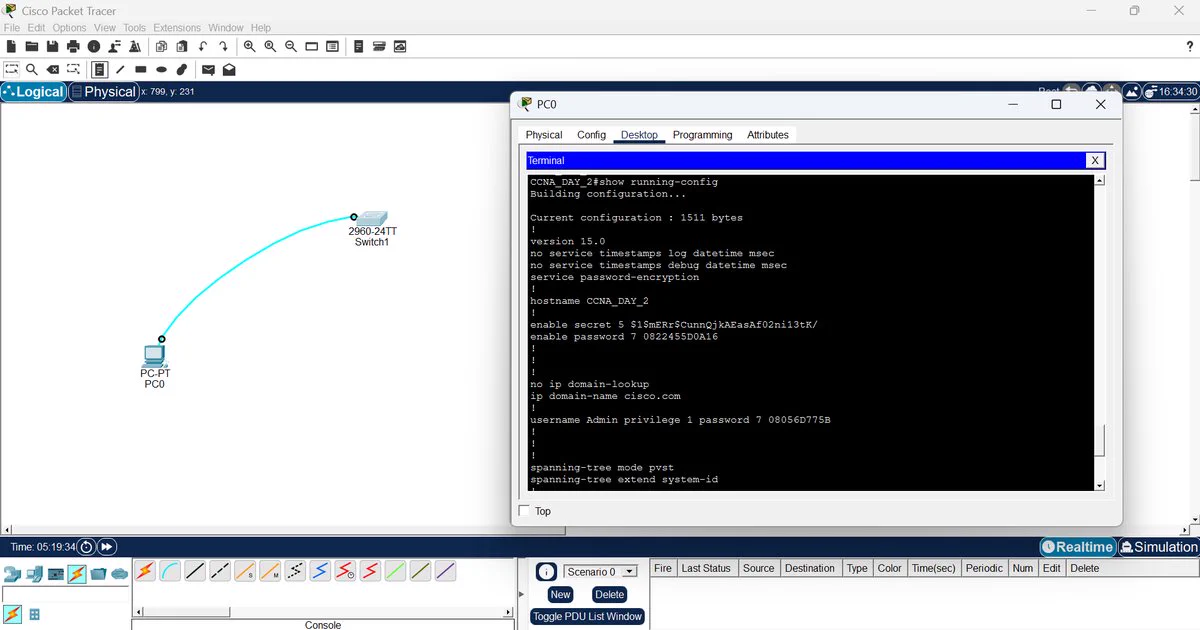The image size is (1200, 630).
Task: Click the set background image icon
Action: [1131, 91]
